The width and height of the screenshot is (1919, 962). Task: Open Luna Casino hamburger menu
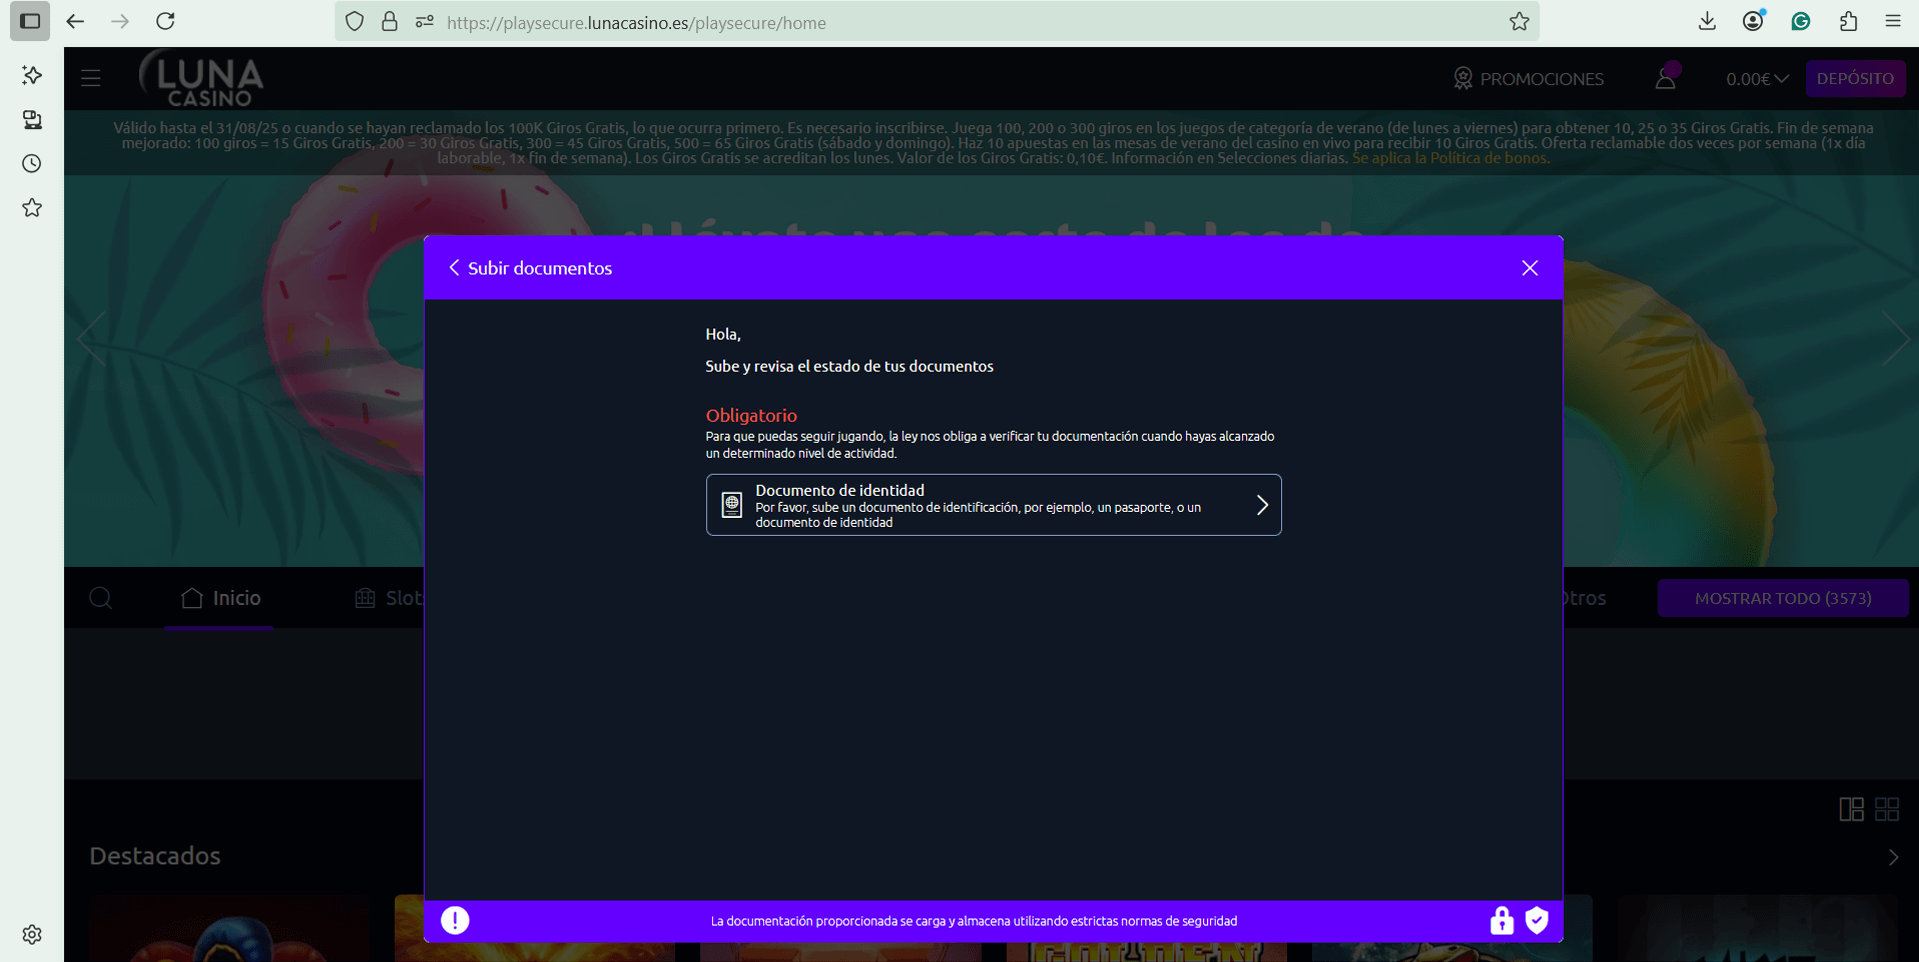pyautogui.click(x=91, y=78)
